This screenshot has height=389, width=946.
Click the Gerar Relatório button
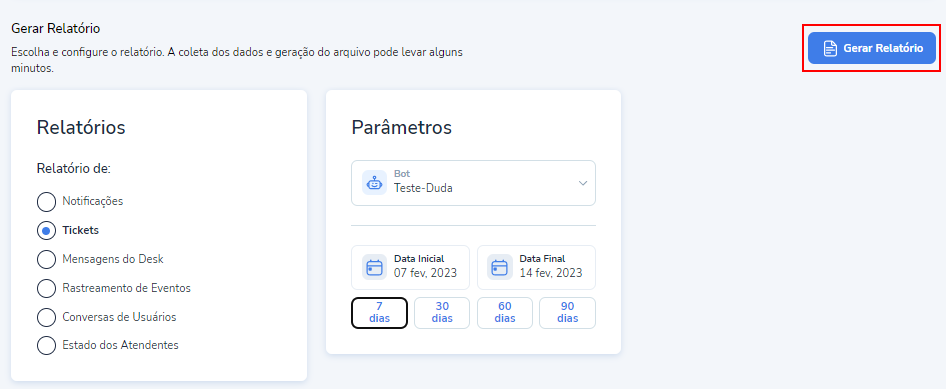click(872, 48)
